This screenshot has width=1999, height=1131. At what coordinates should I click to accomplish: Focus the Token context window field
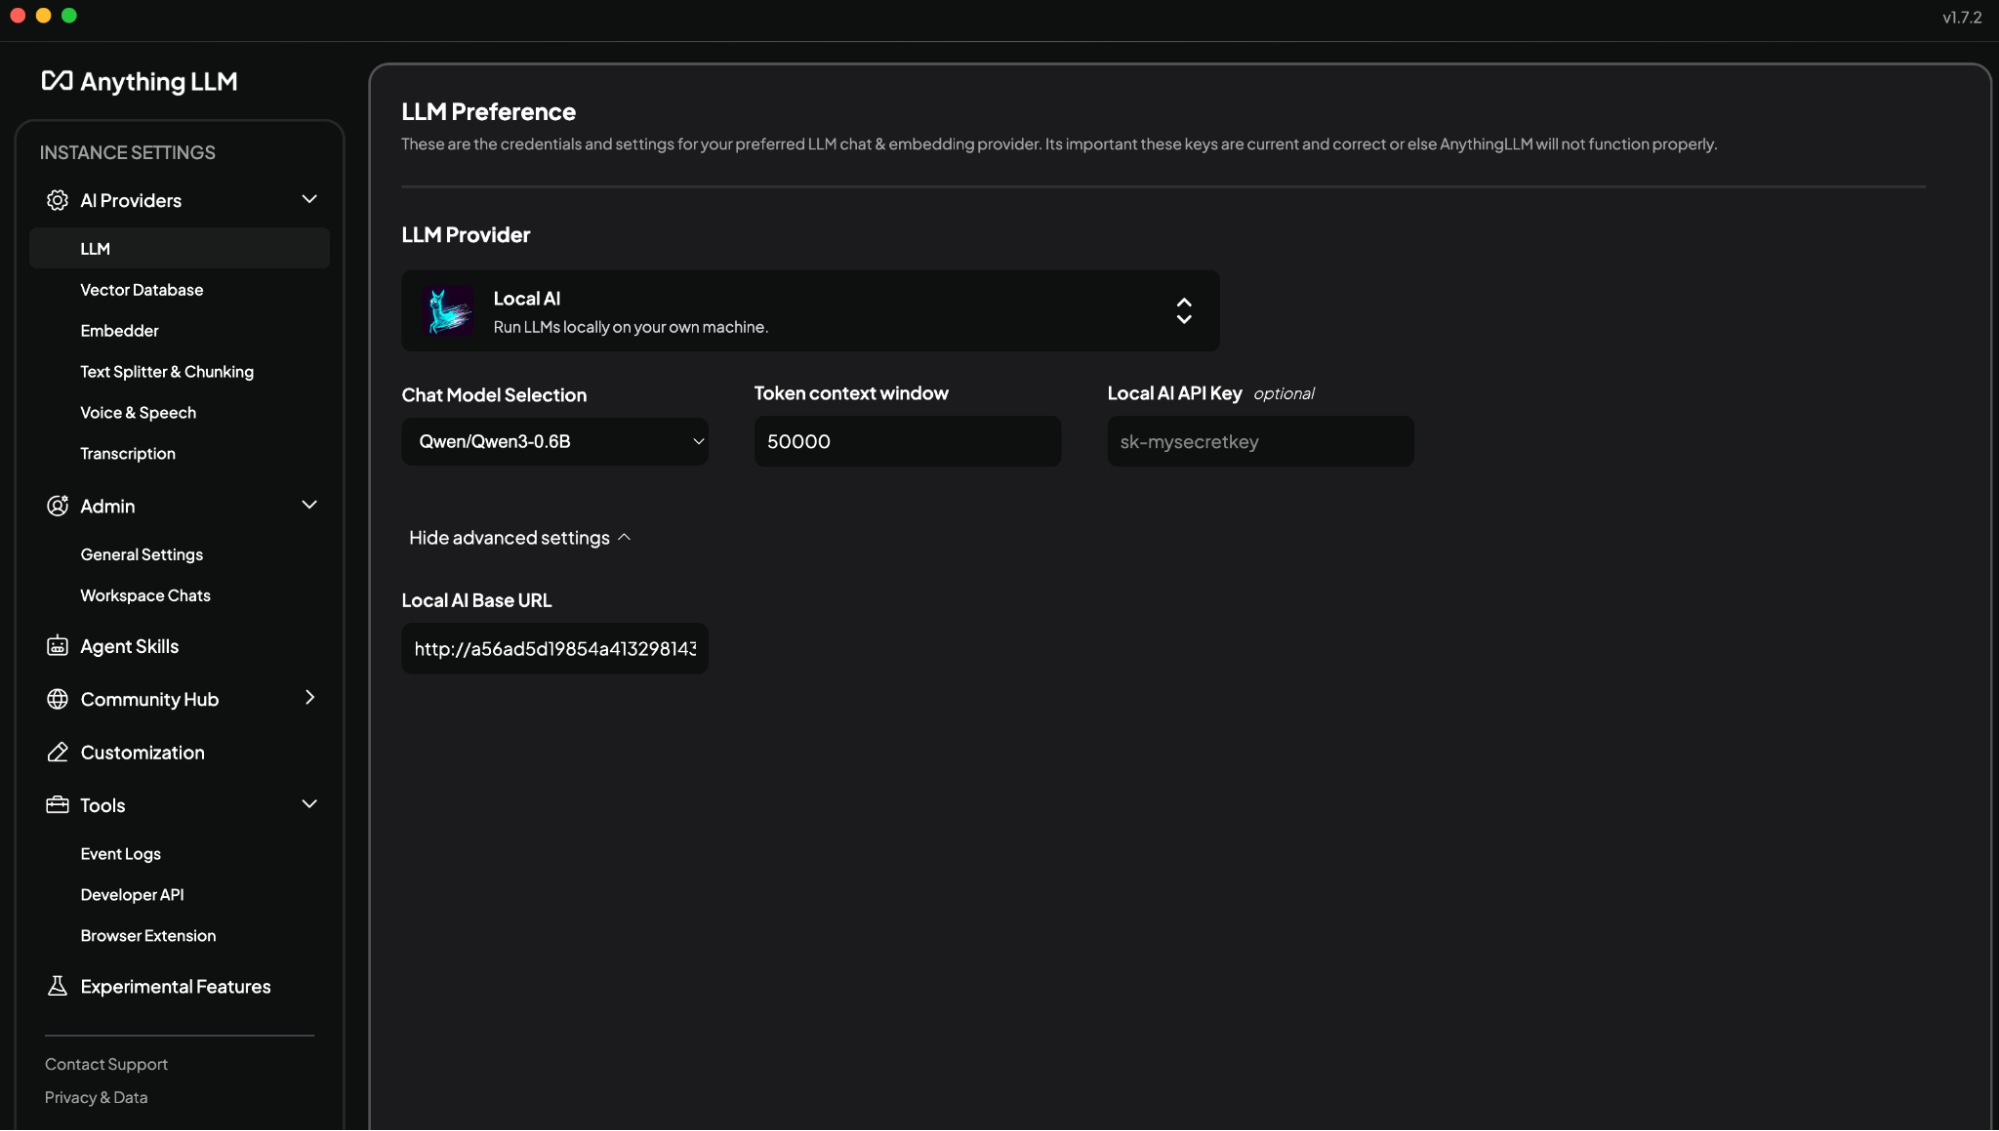908,441
